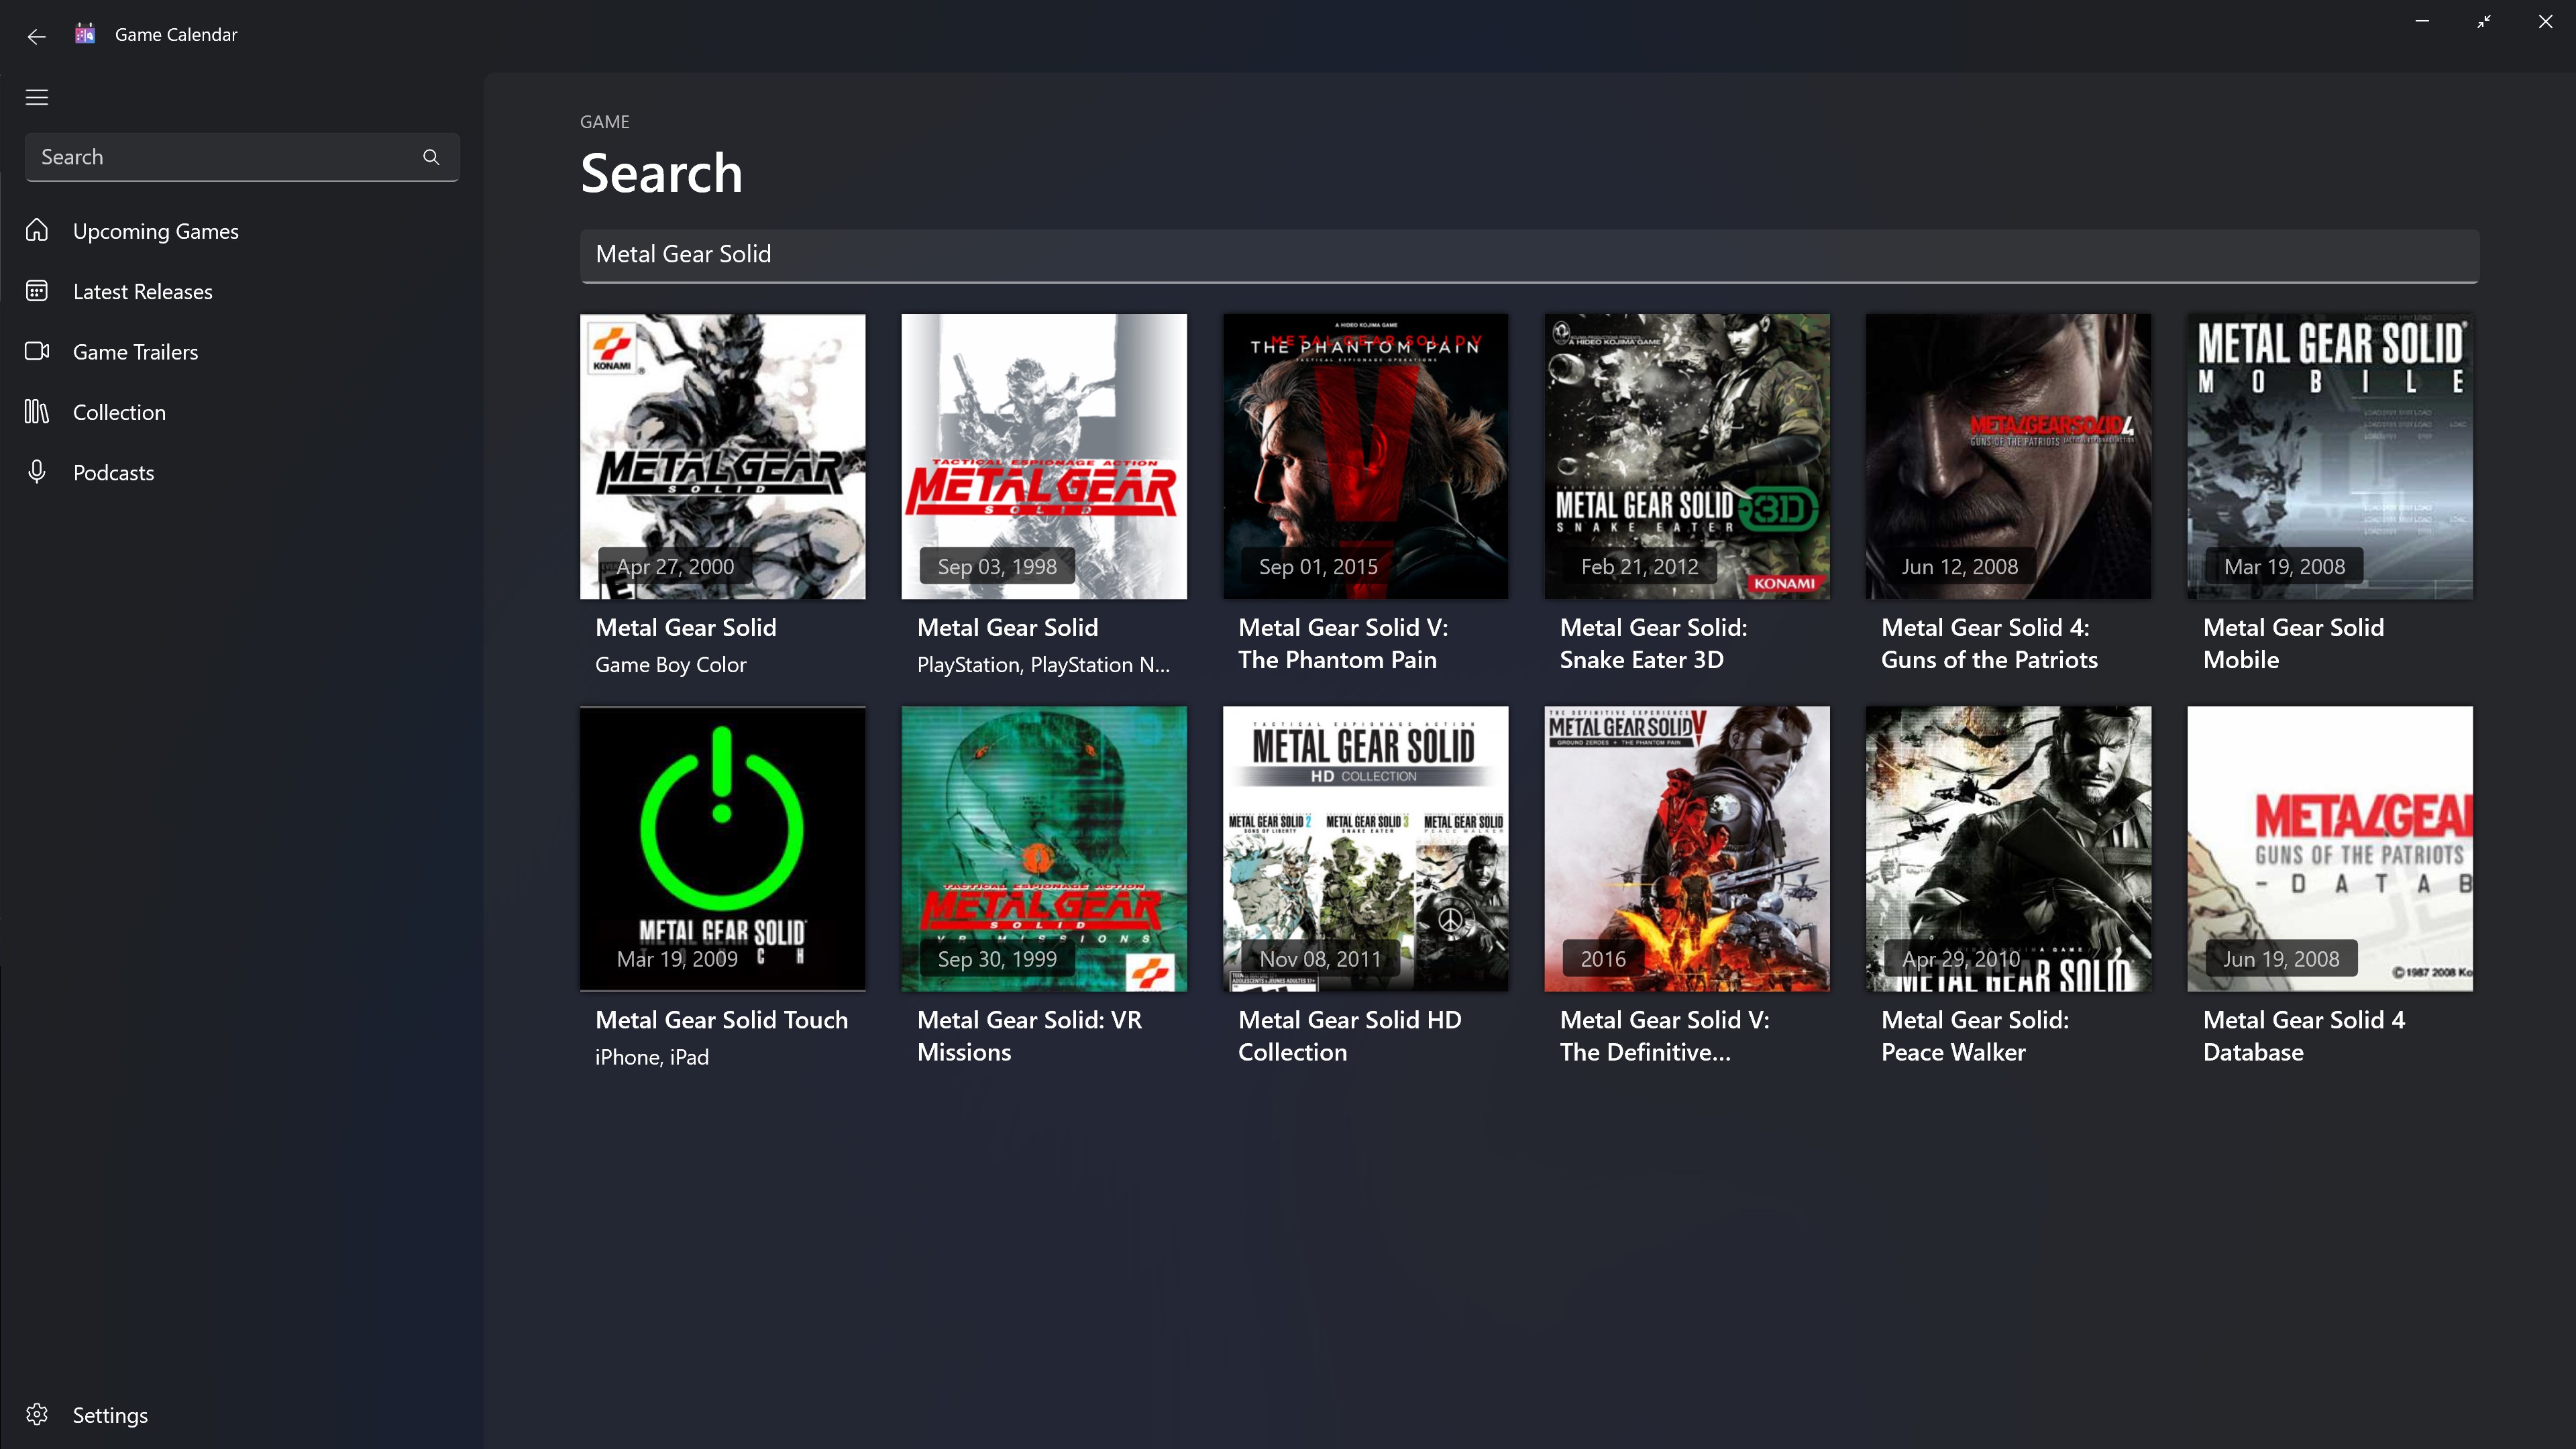Click the Collection library icon
This screenshot has width=2576, height=1449.
pos(37,412)
